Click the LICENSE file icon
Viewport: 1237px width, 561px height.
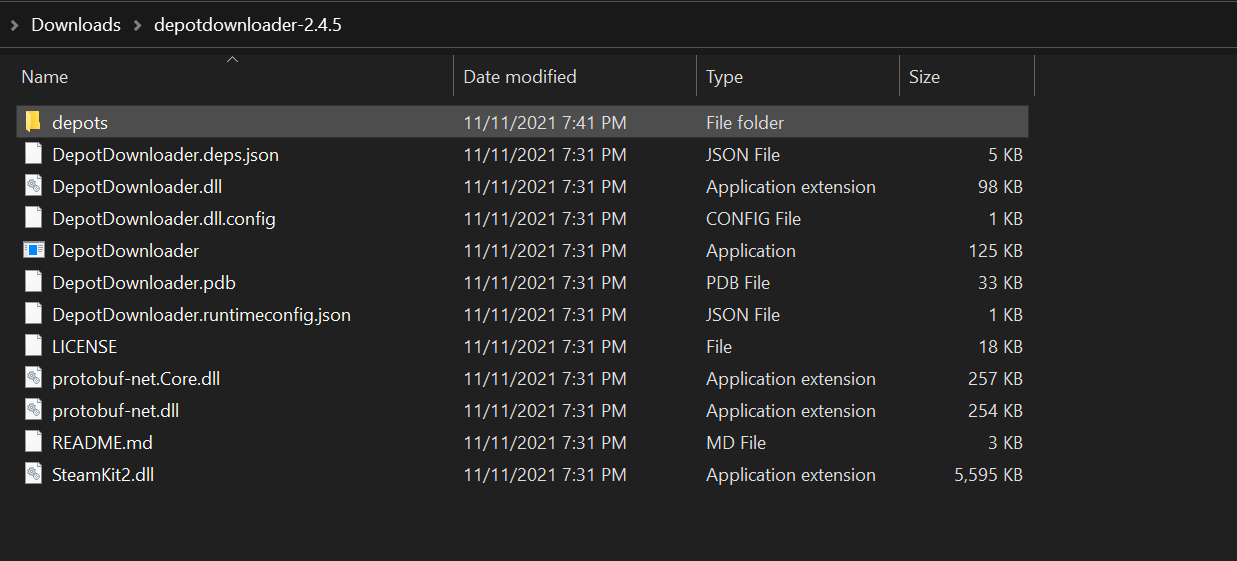click(33, 346)
